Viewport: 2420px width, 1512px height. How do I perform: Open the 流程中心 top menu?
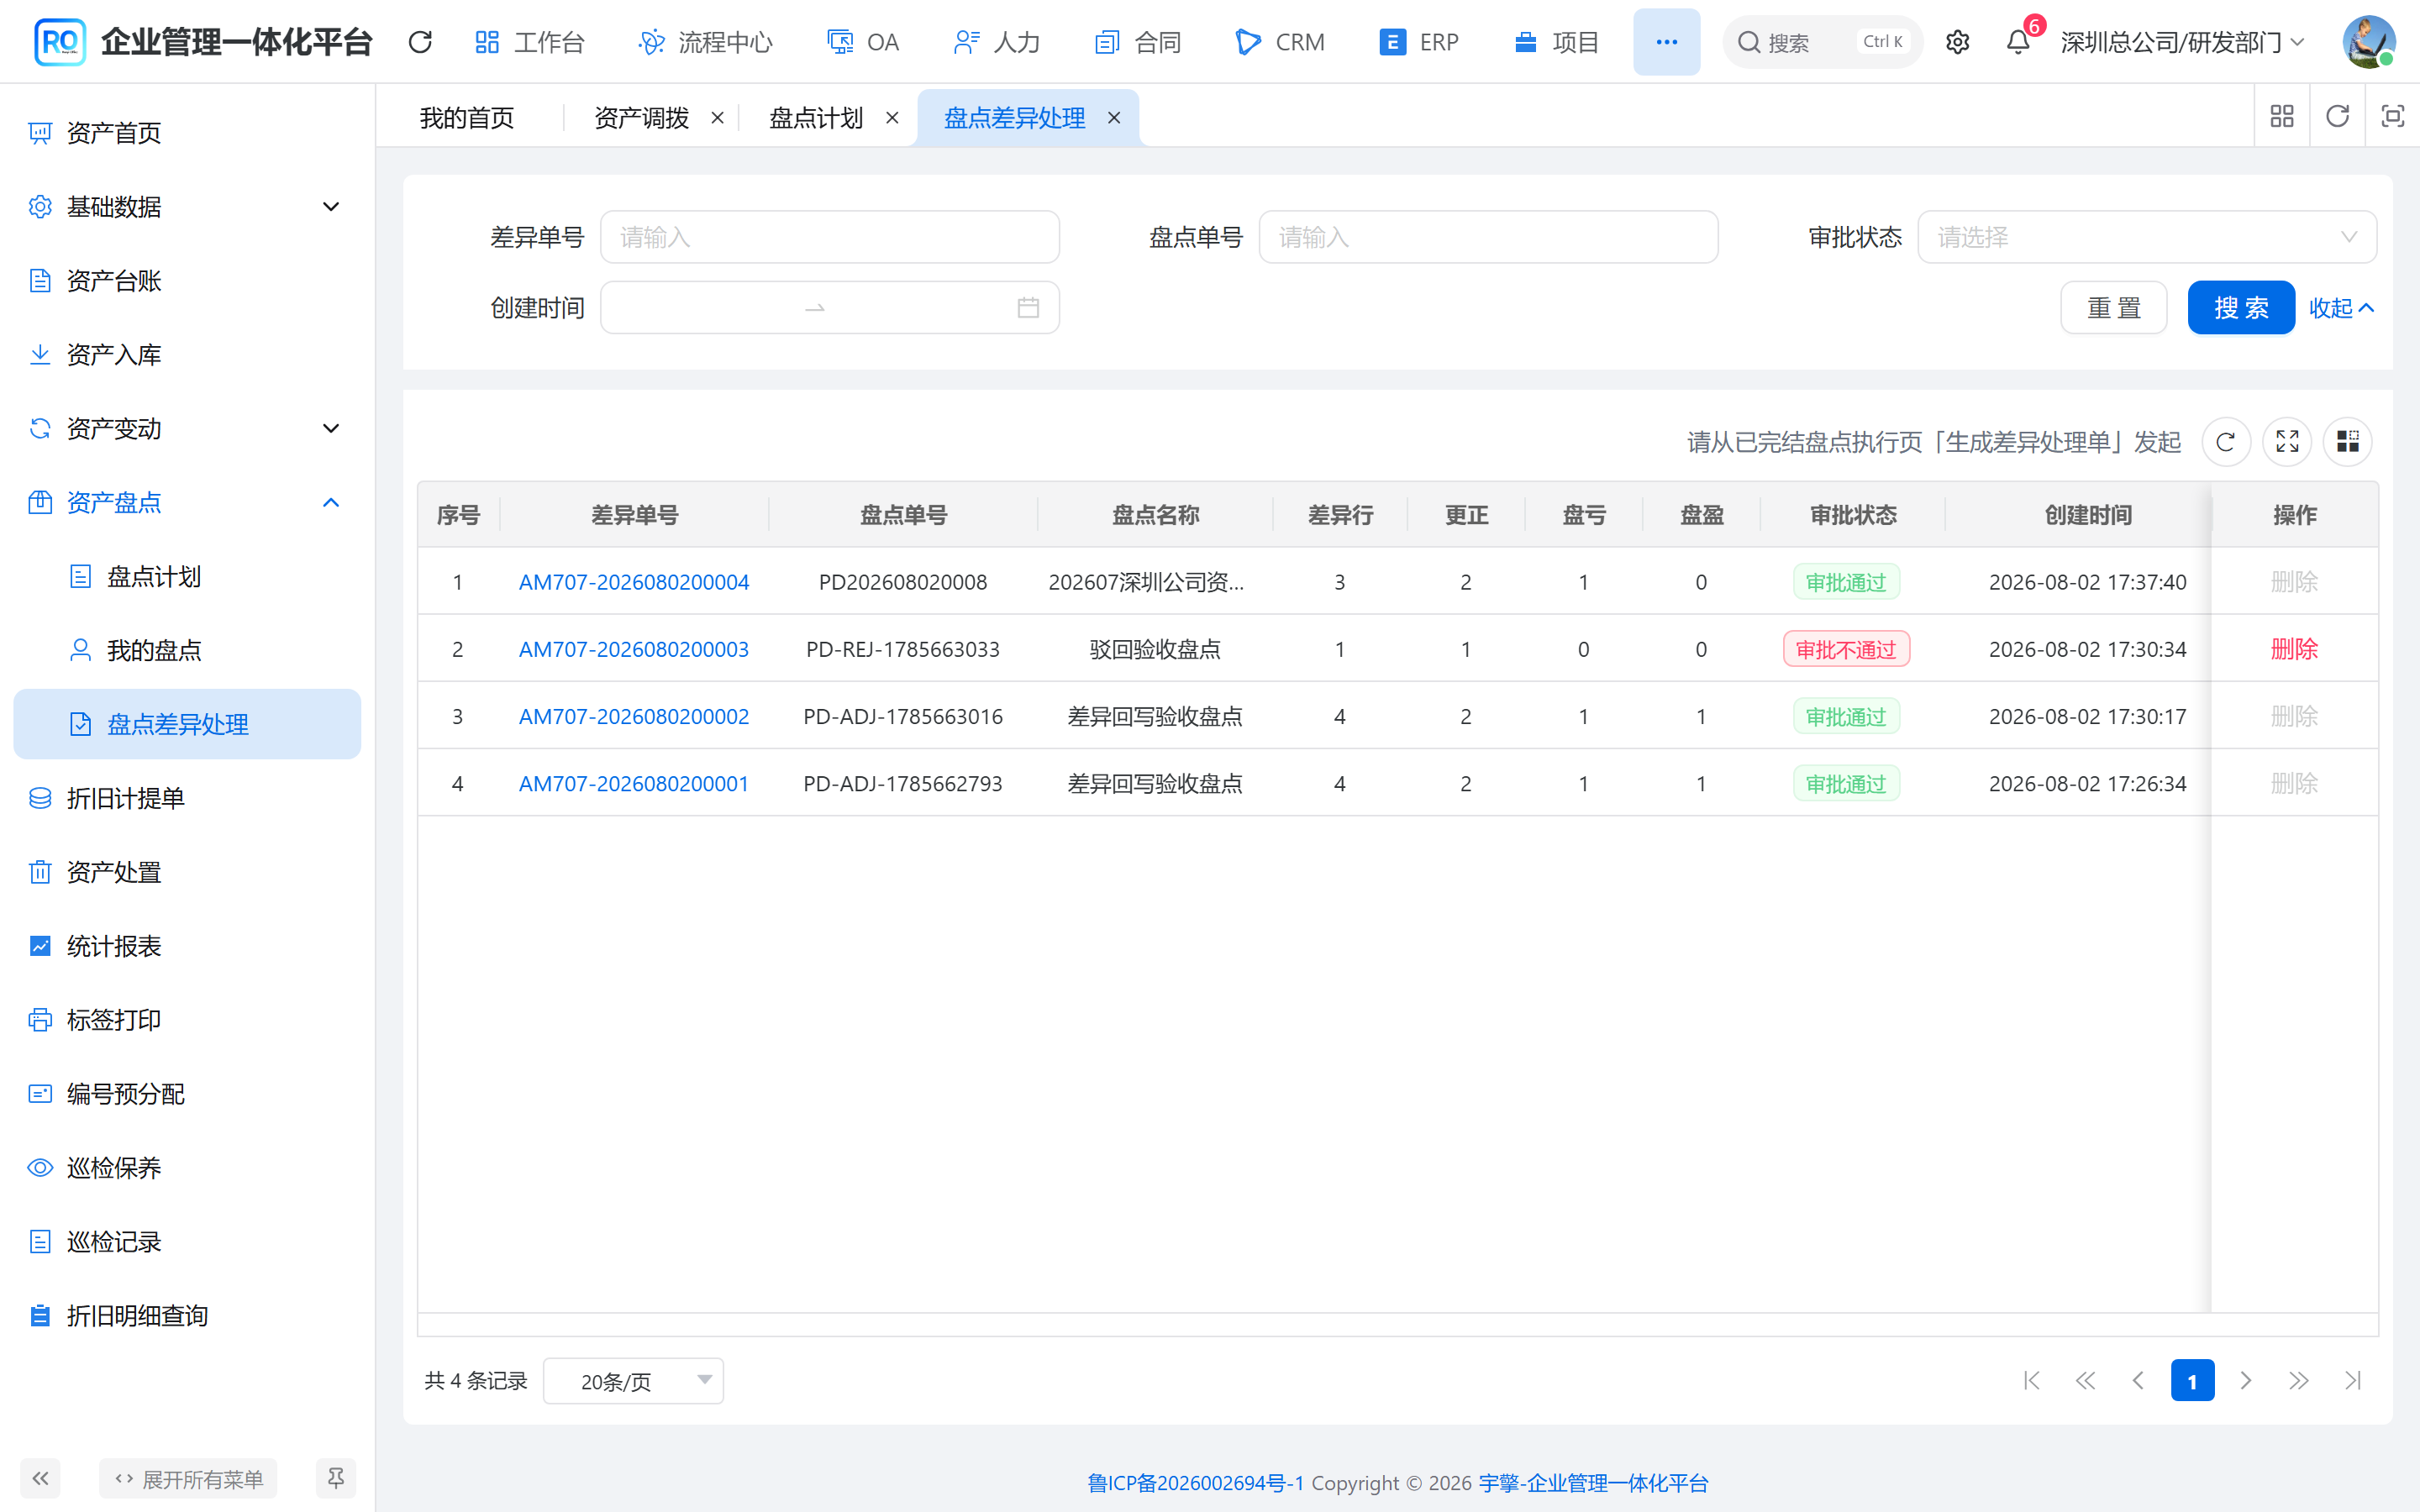point(705,42)
